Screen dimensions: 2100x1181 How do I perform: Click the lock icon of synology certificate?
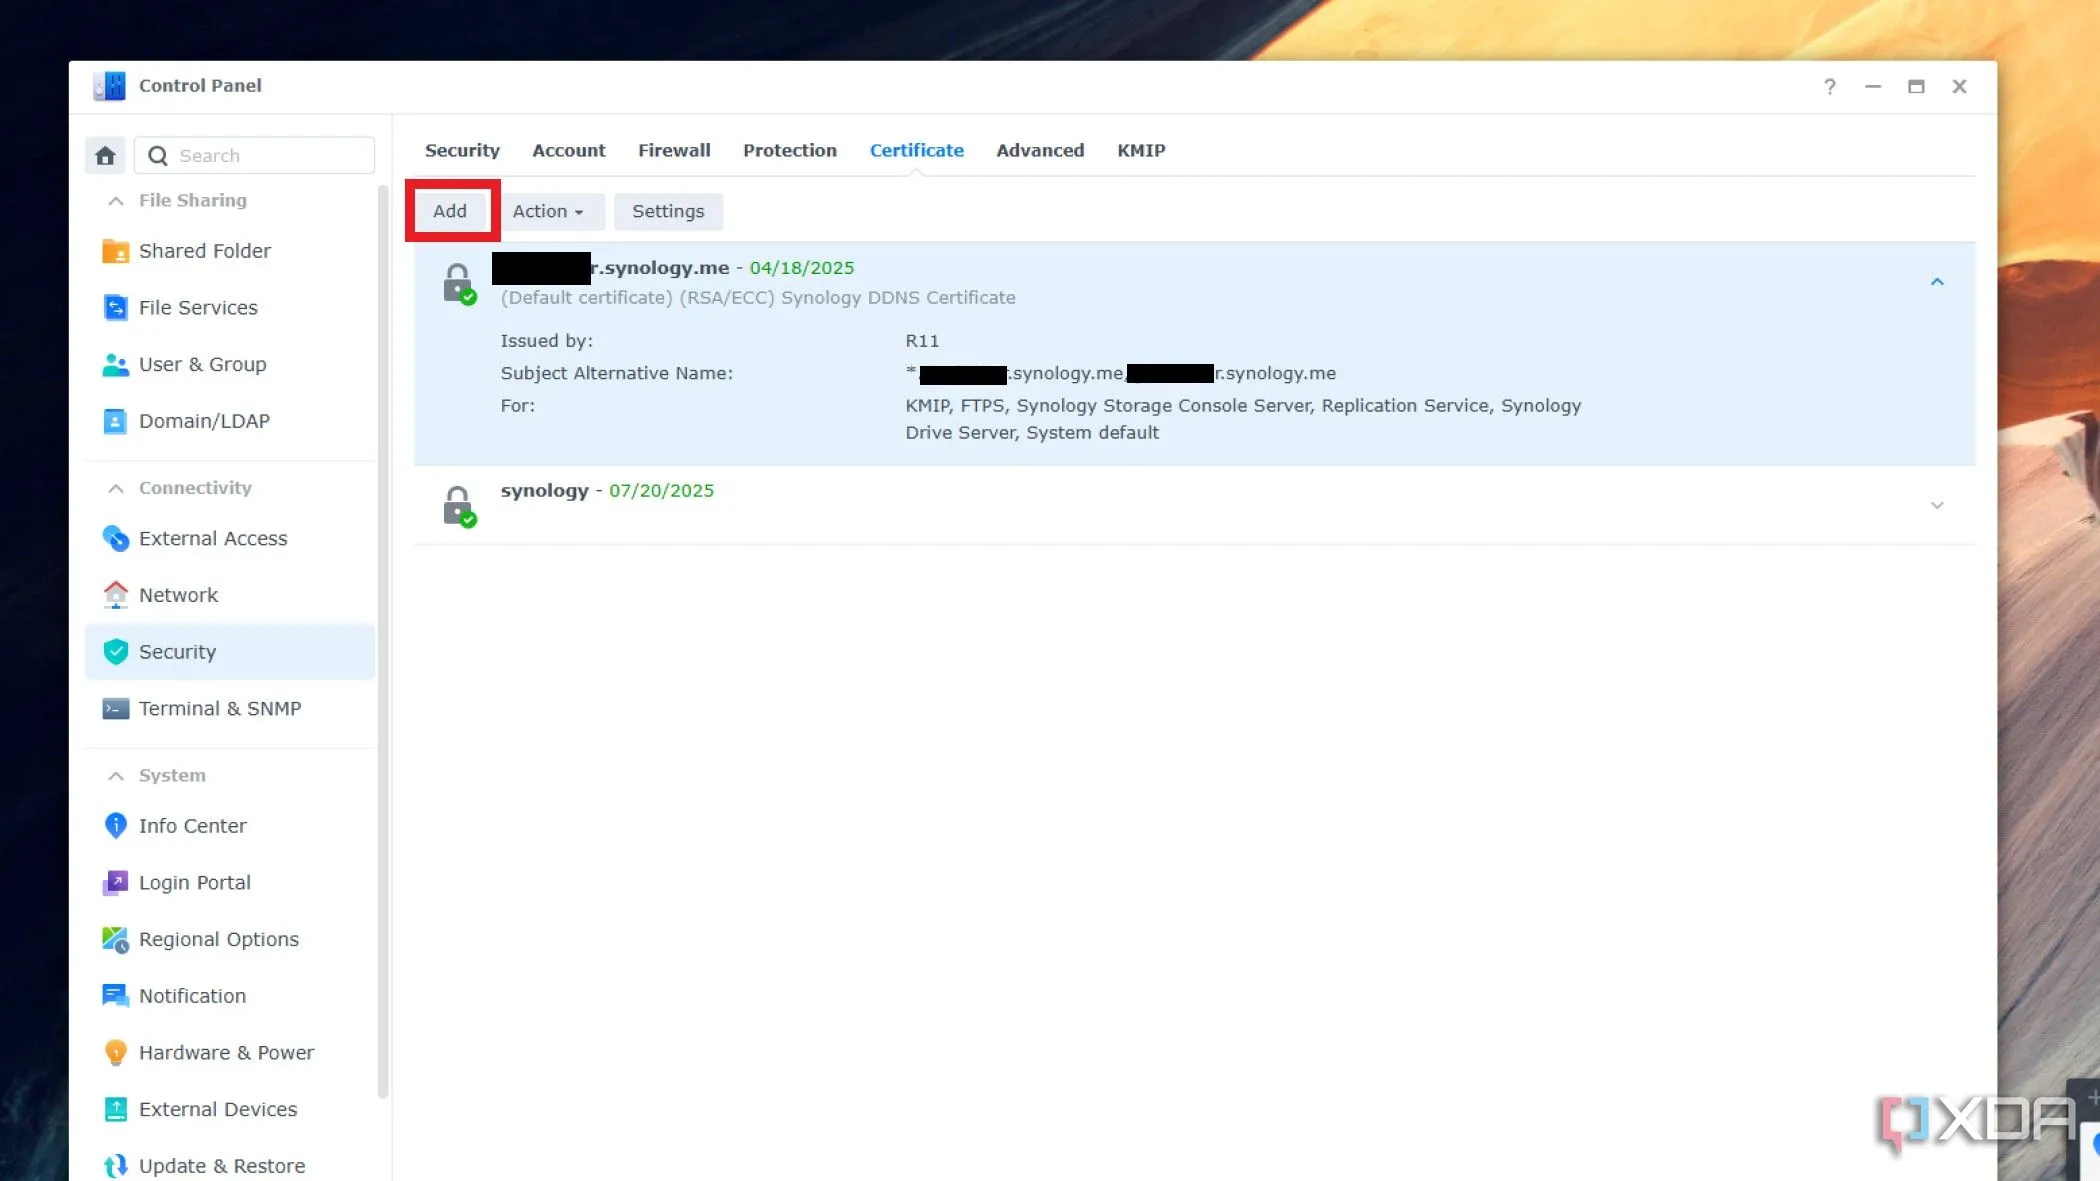(x=459, y=506)
